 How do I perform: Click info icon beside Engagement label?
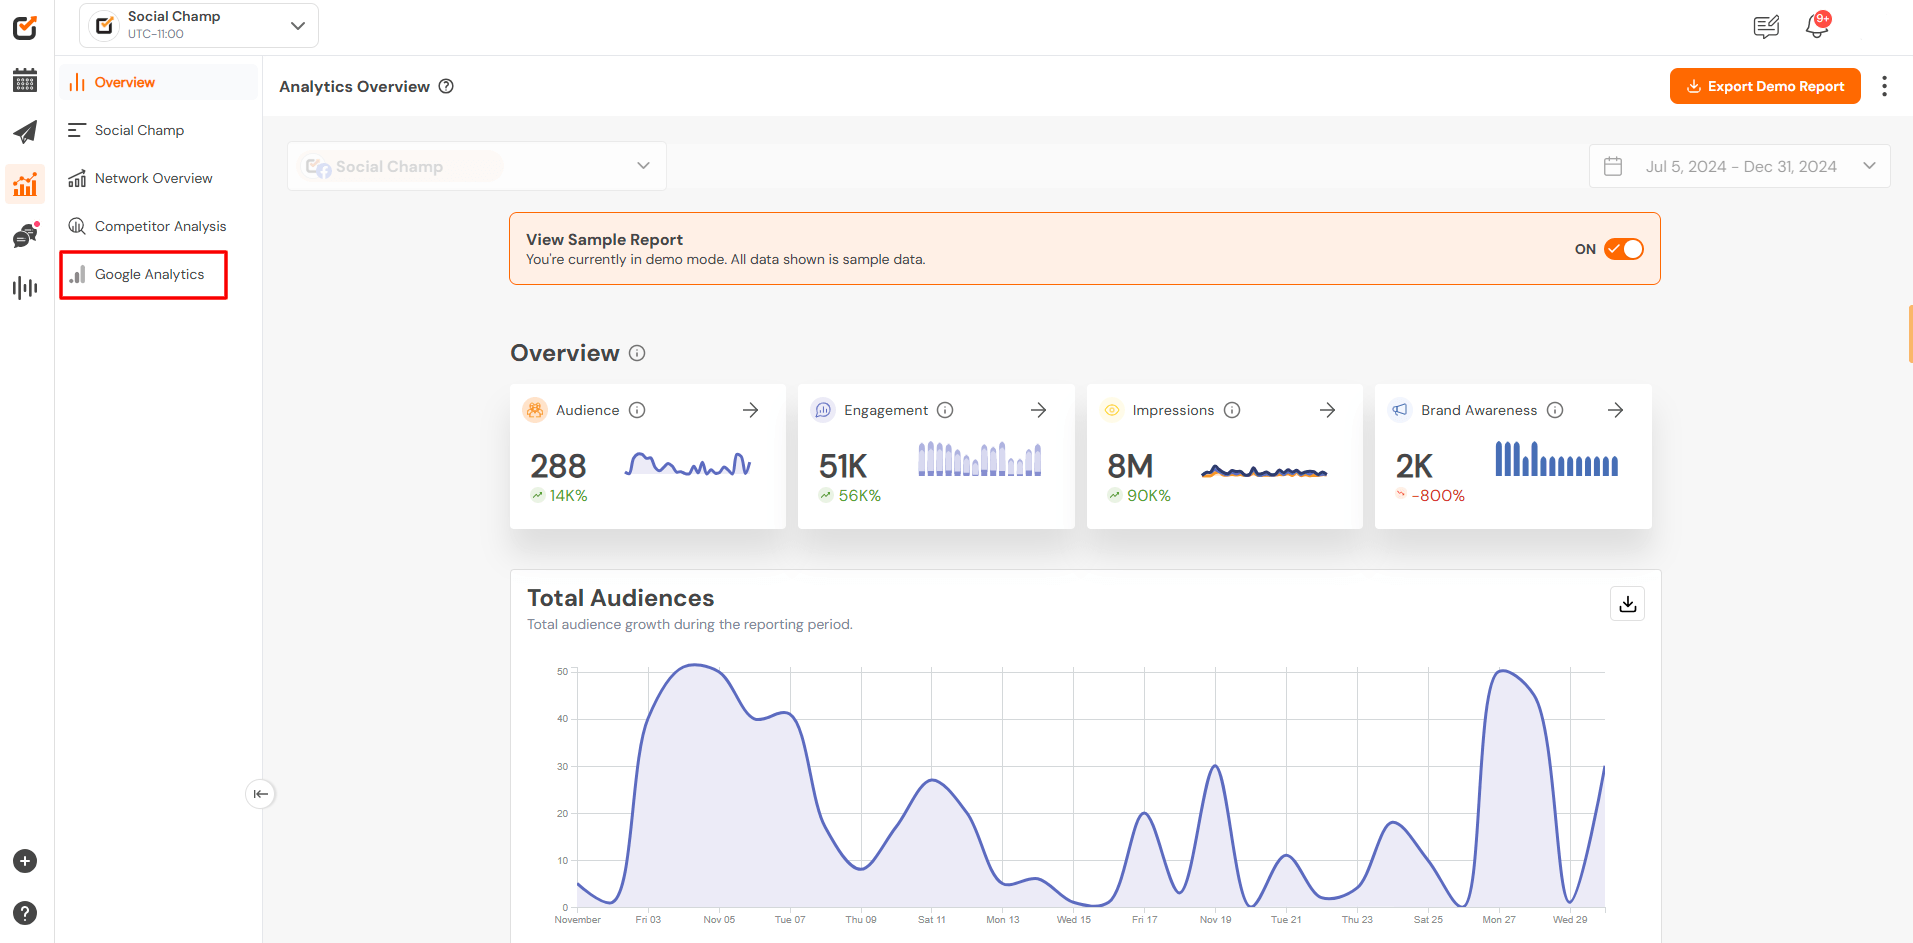pyautogui.click(x=945, y=410)
